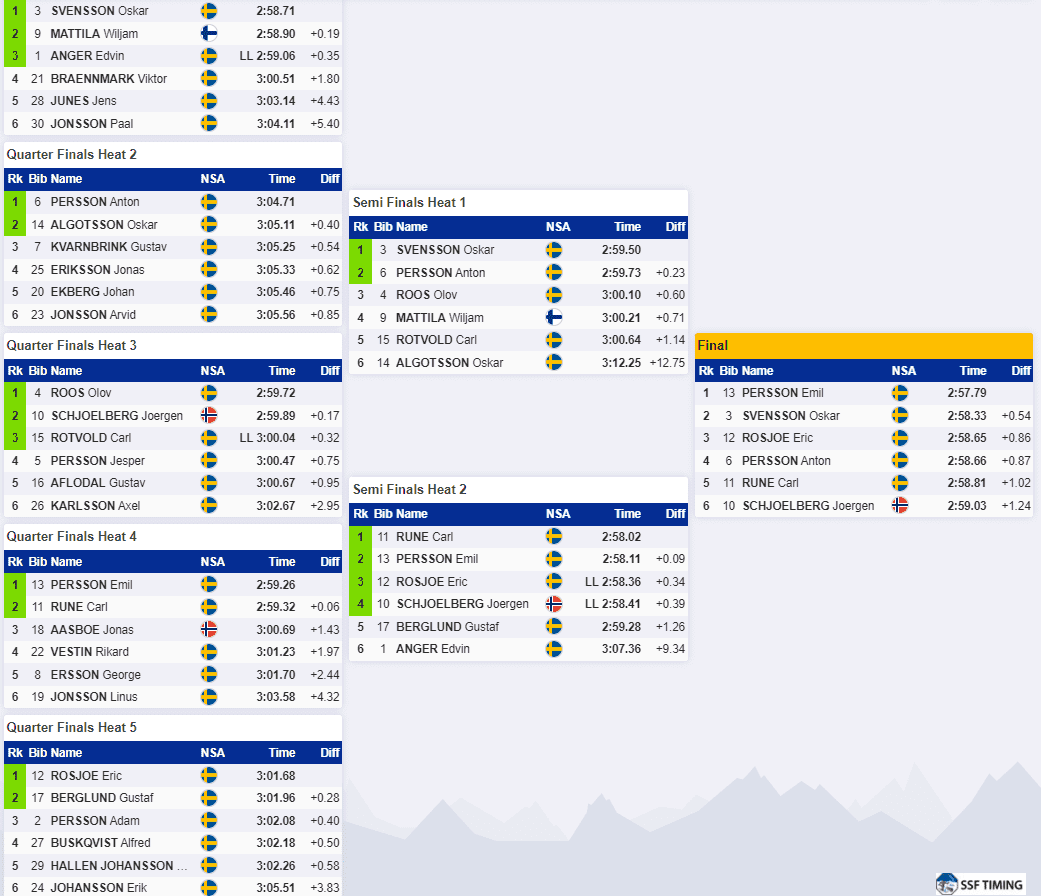This screenshot has height=896, width=1041.
Task: Open the Final heat header
Action: pos(864,345)
